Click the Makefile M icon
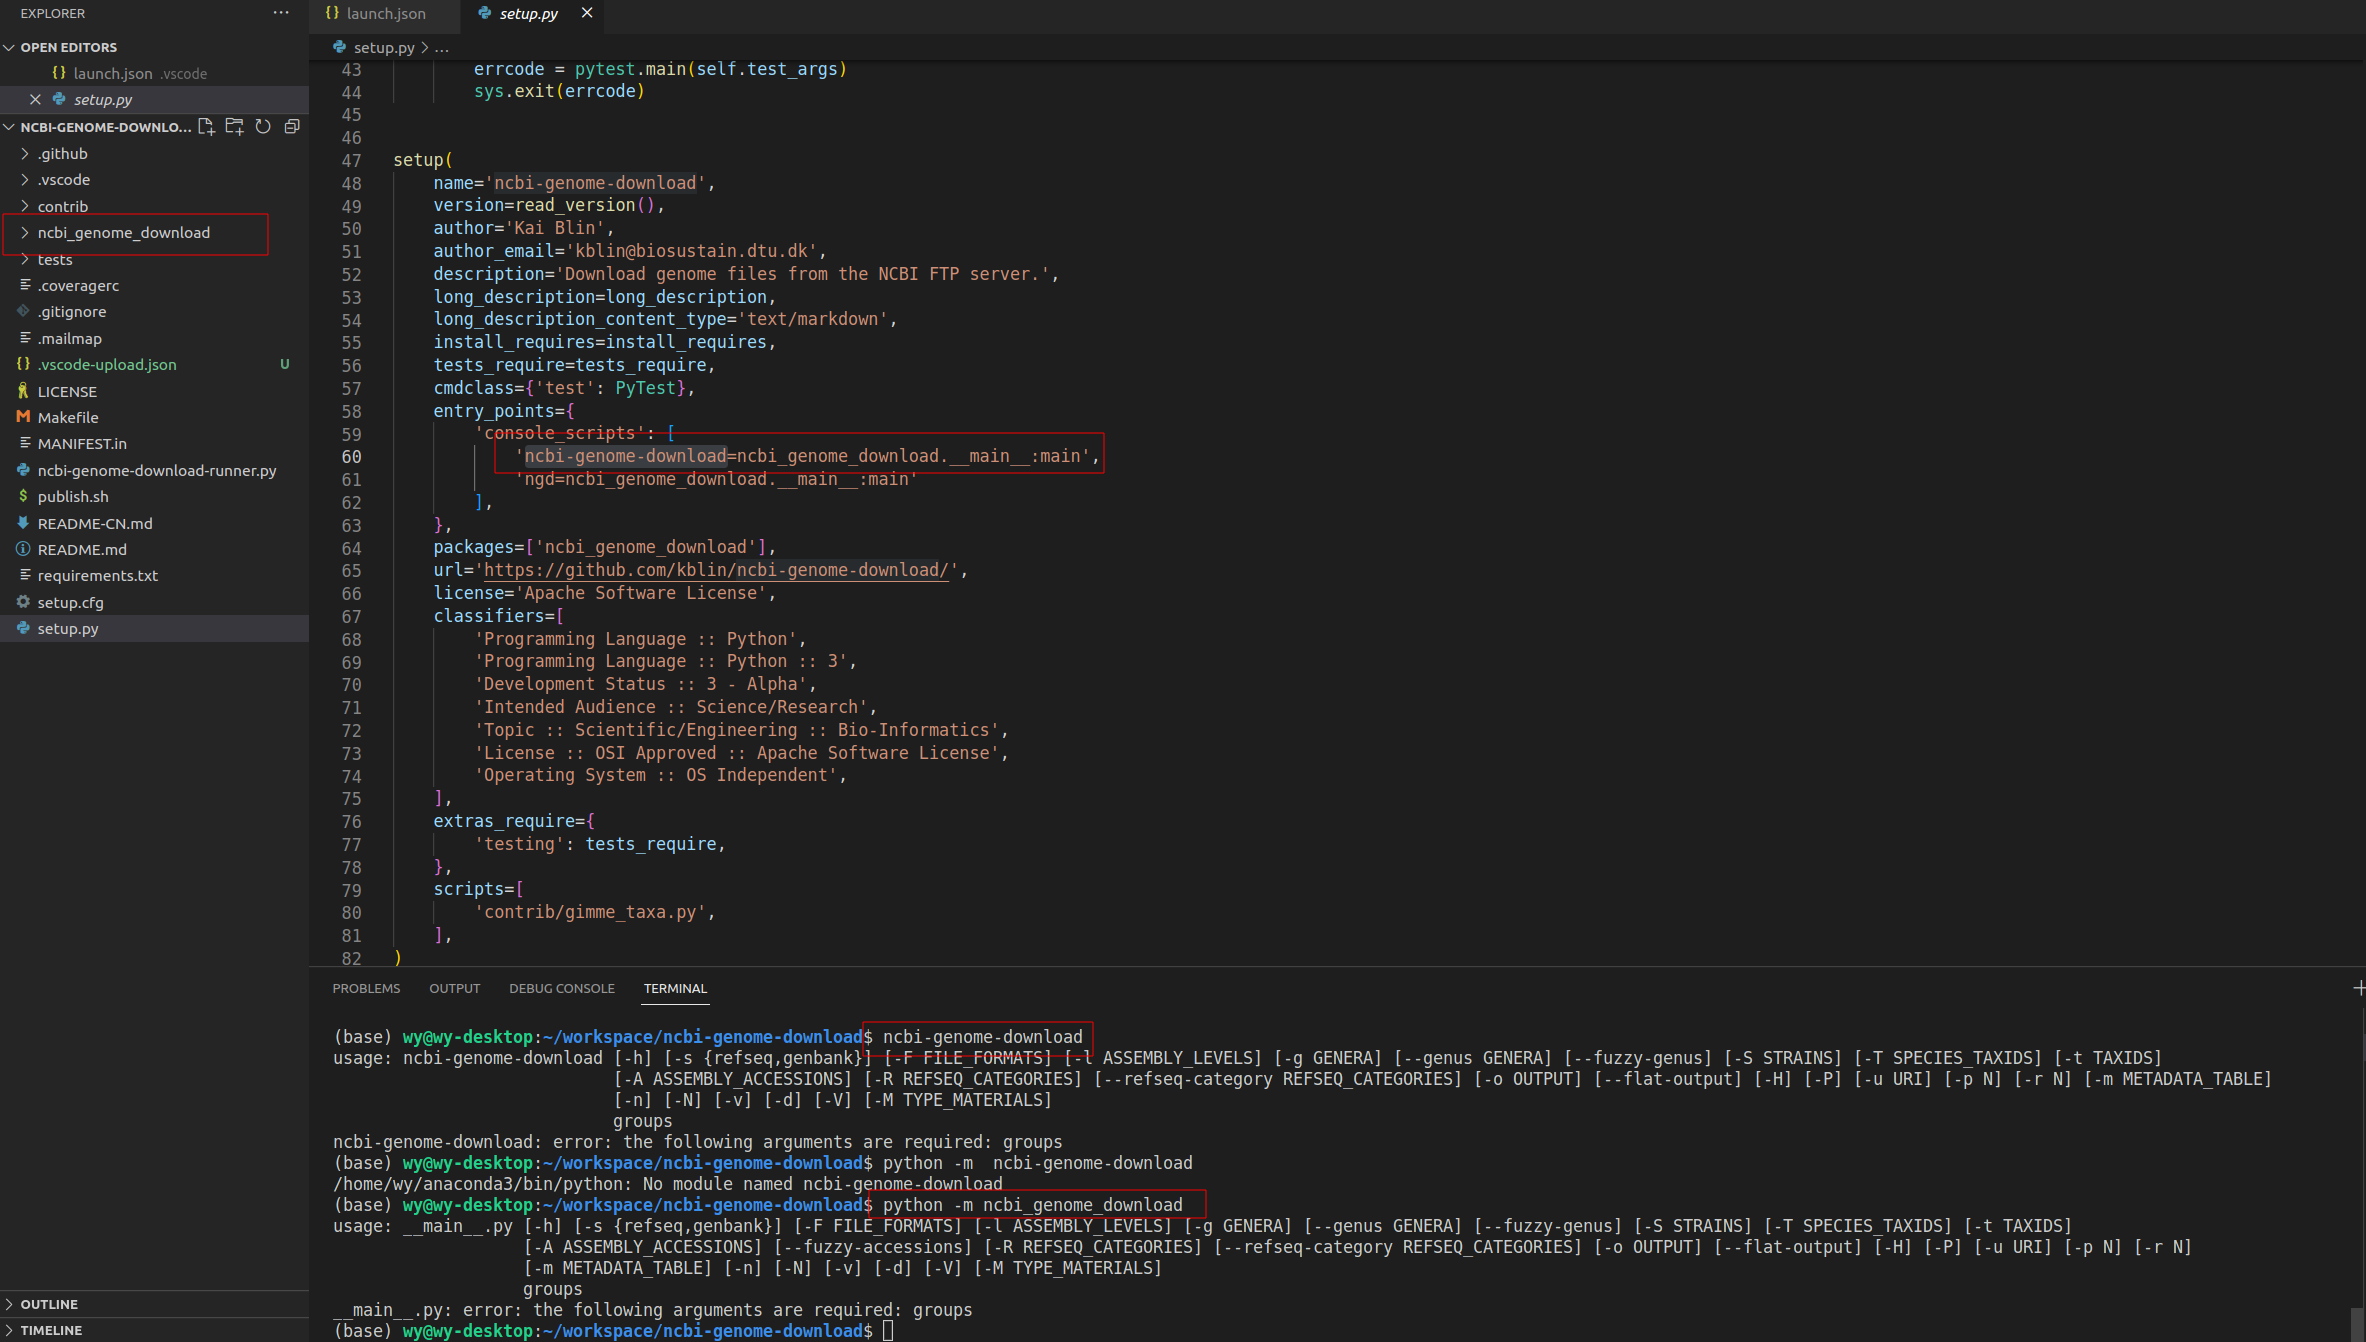Image resolution: width=2366 pixels, height=1342 pixels. [23, 417]
